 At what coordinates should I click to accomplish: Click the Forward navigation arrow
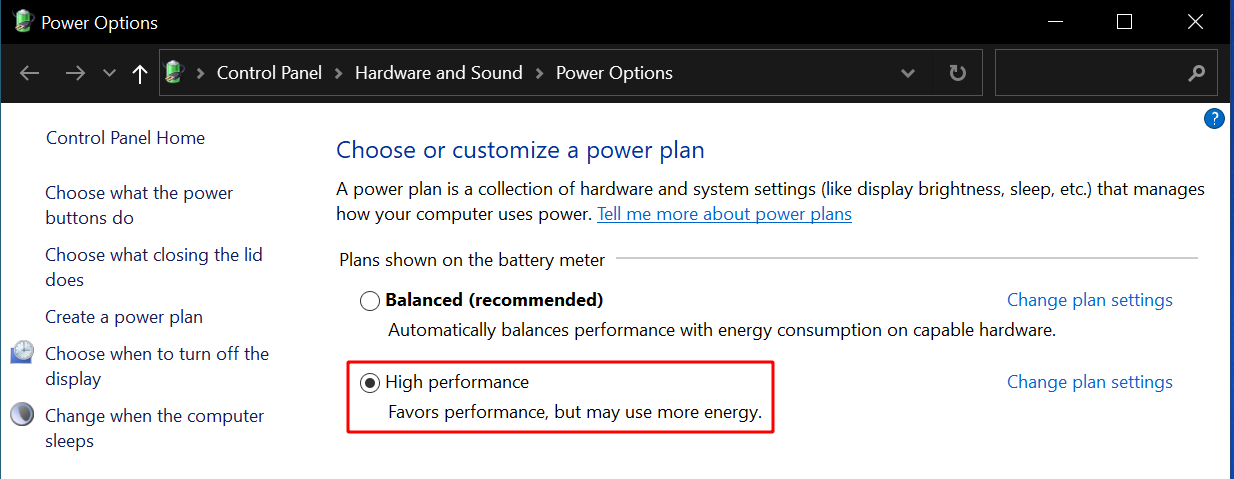(75, 73)
